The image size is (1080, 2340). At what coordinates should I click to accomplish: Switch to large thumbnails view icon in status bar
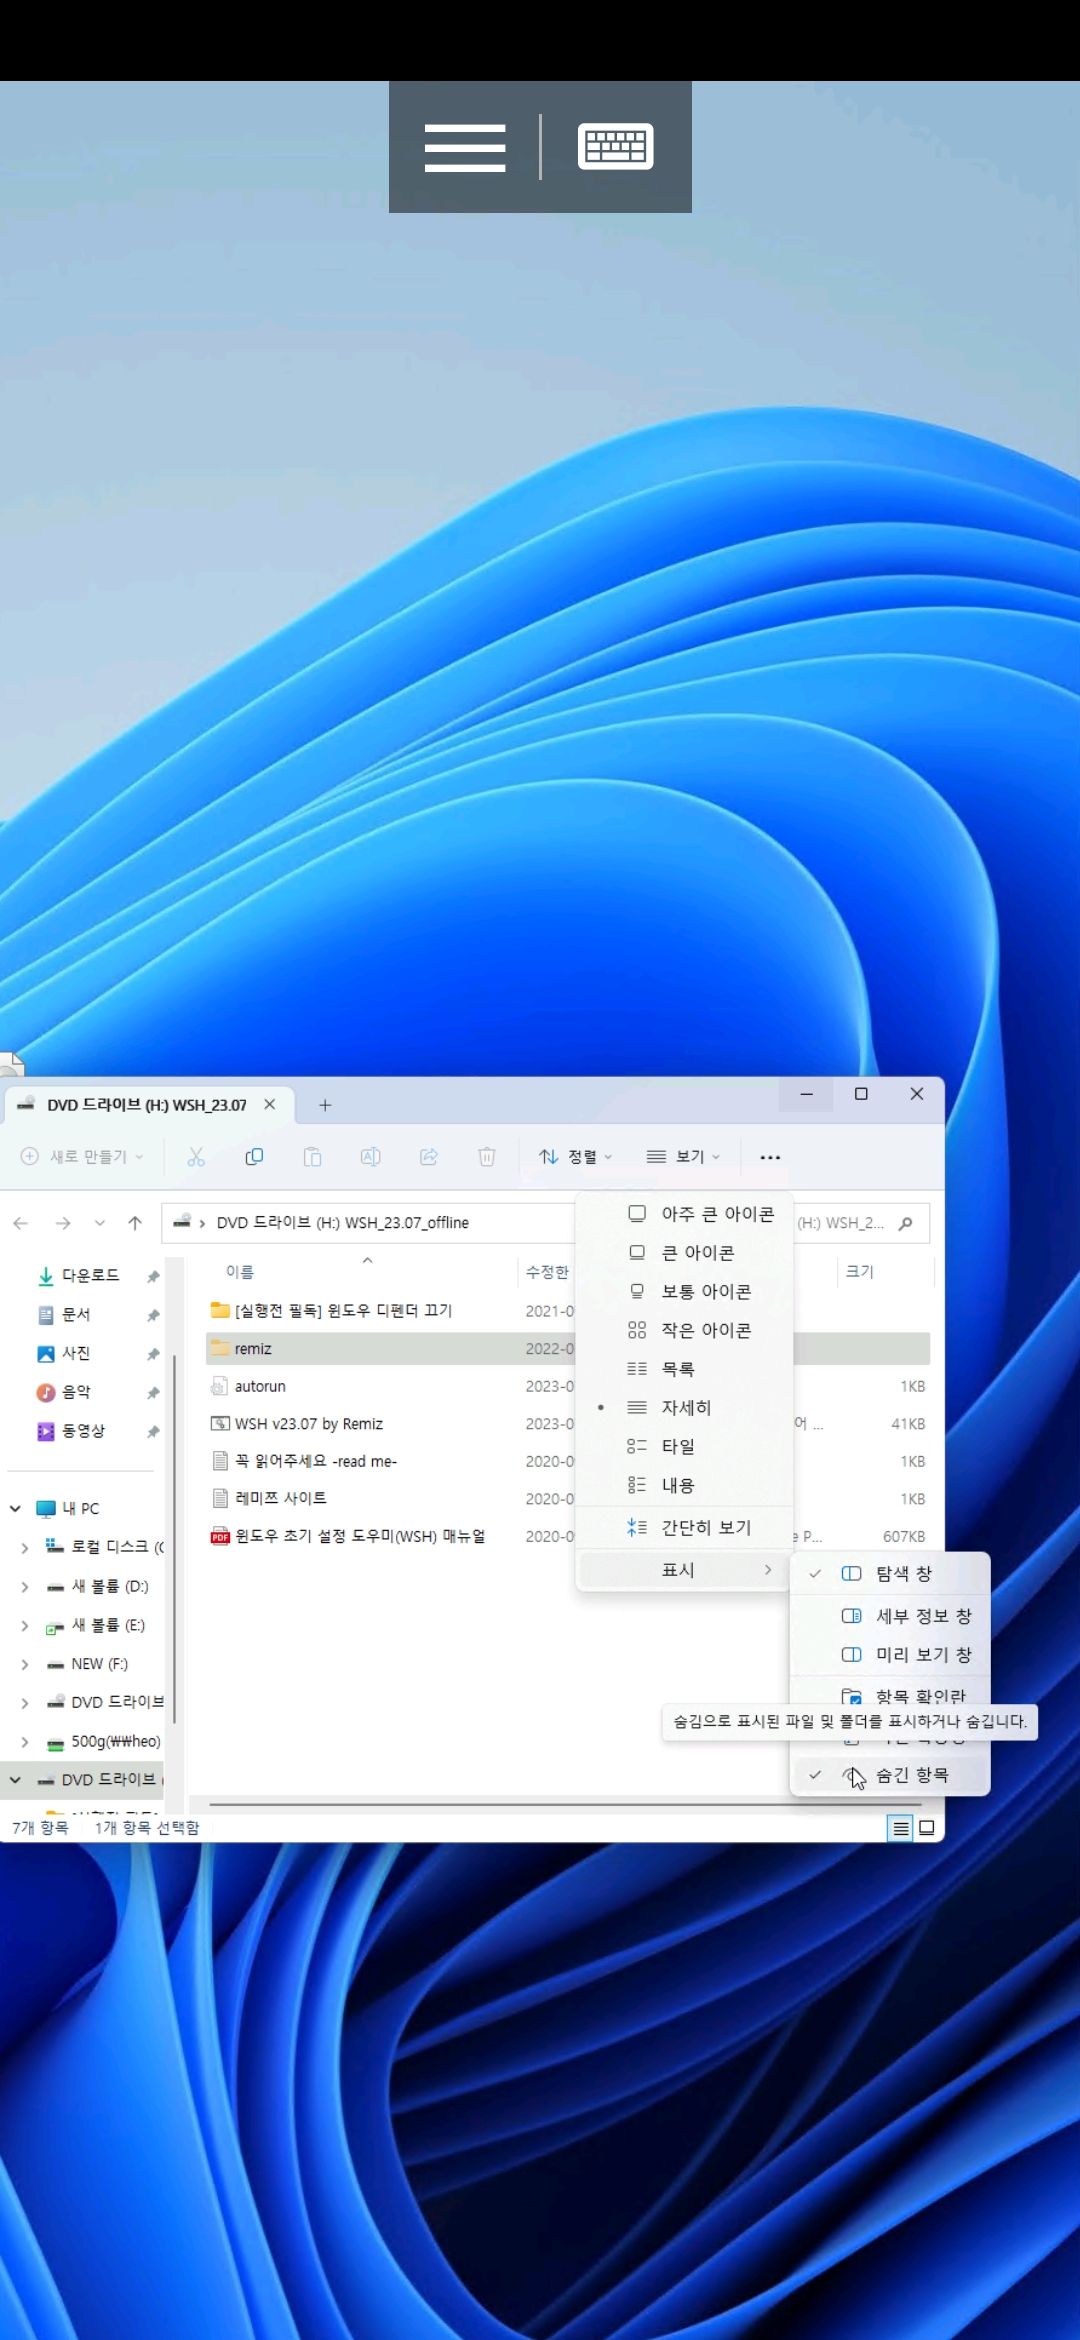point(927,1828)
